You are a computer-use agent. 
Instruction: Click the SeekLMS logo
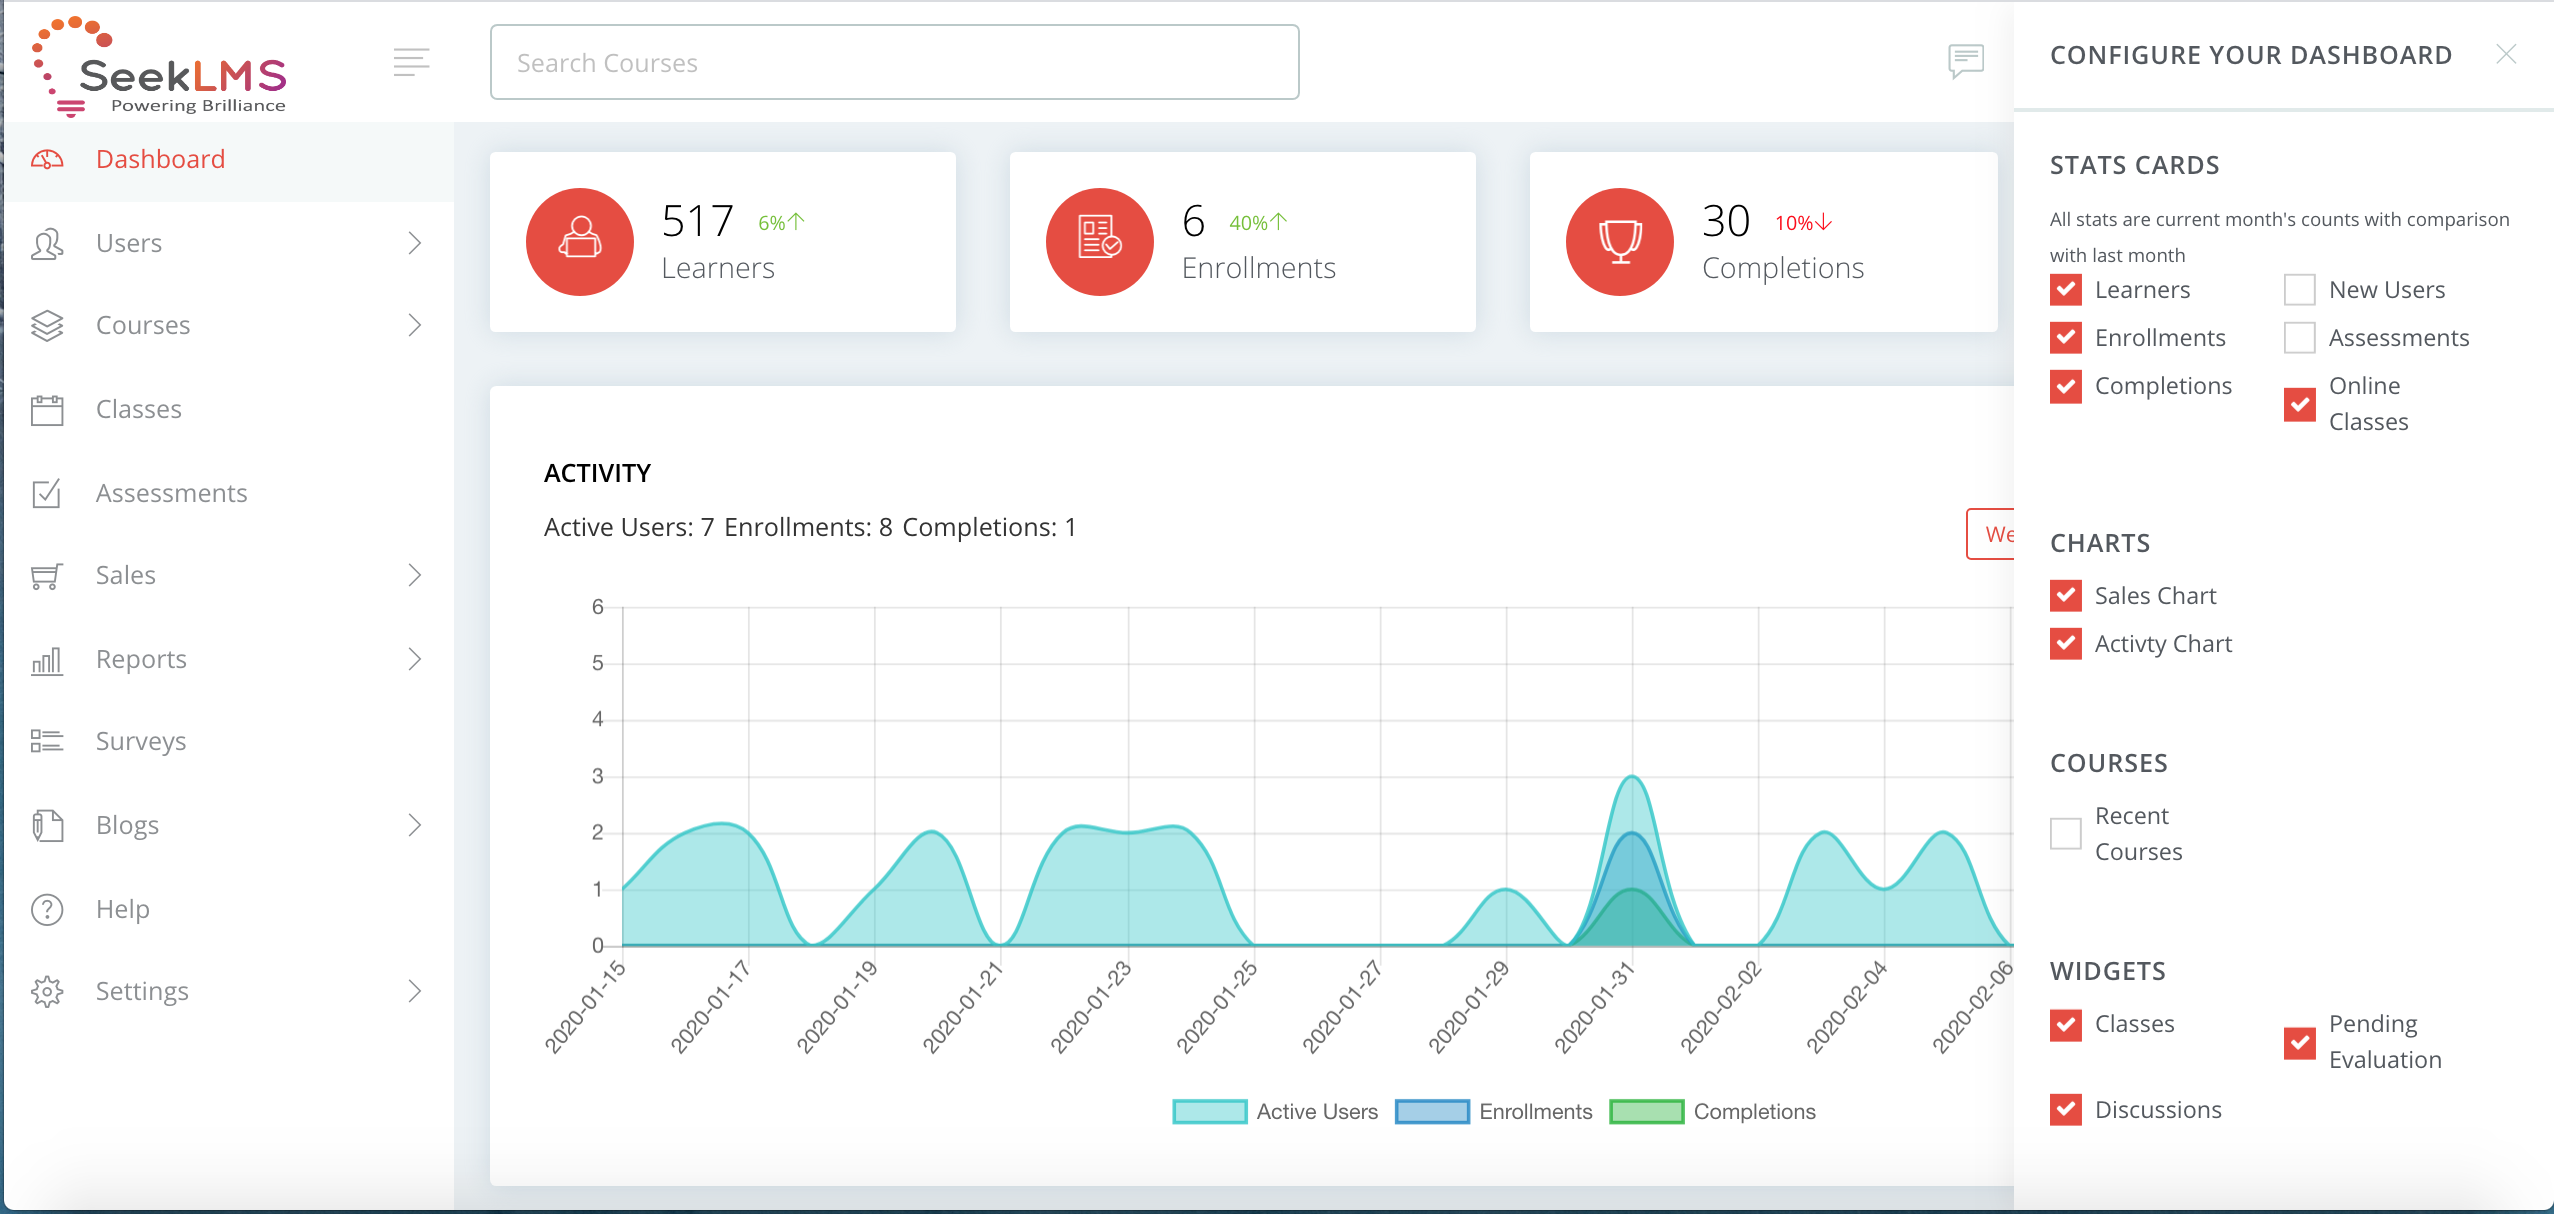pyautogui.click(x=160, y=67)
